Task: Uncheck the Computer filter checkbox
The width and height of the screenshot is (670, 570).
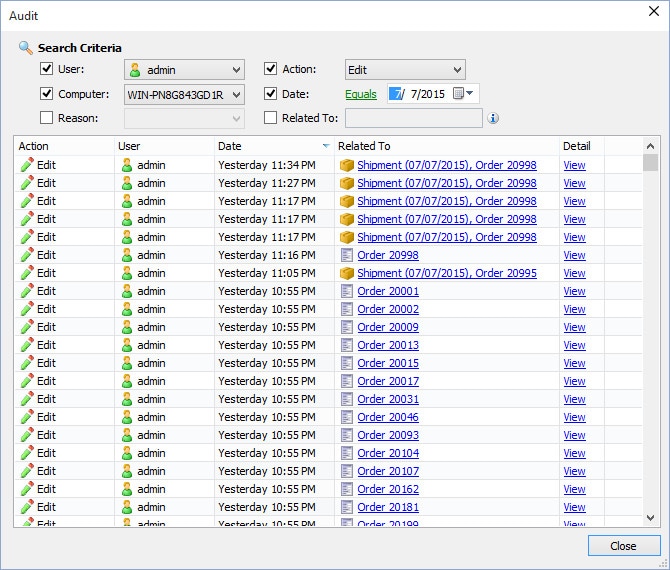Action: pos(46,94)
